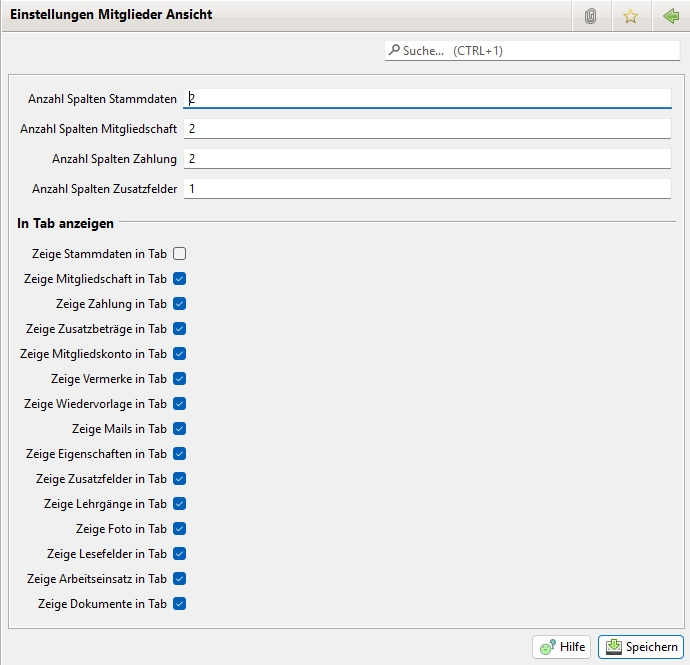
Task: Turn off Zeige Vermerke in Tab
Action: tap(180, 379)
